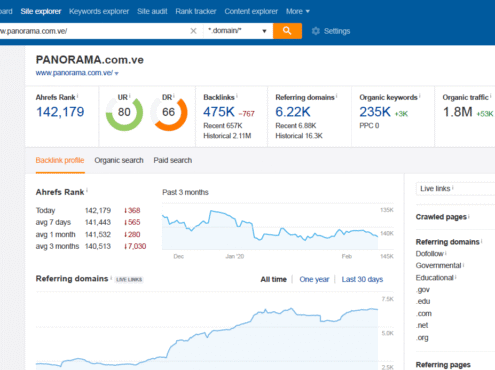The image size is (495, 370).
Task: Click the Referring pages sidebar heading
Action: (443, 365)
